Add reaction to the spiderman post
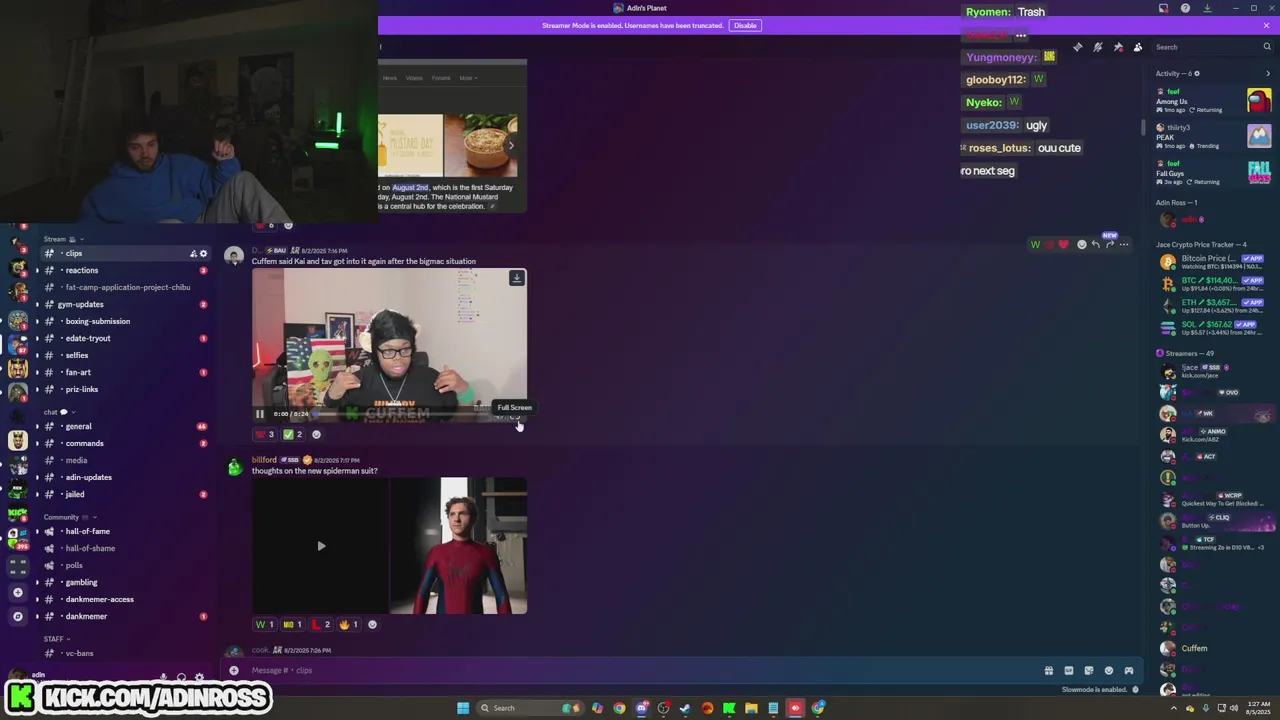This screenshot has height=720, width=1280. [x=372, y=624]
